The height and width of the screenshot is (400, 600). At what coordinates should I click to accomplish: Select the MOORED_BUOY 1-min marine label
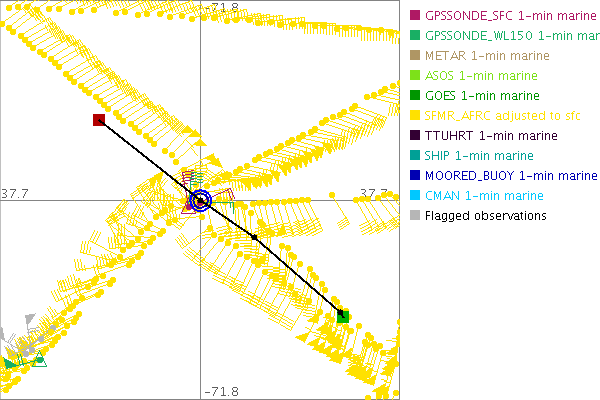coord(511,175)
